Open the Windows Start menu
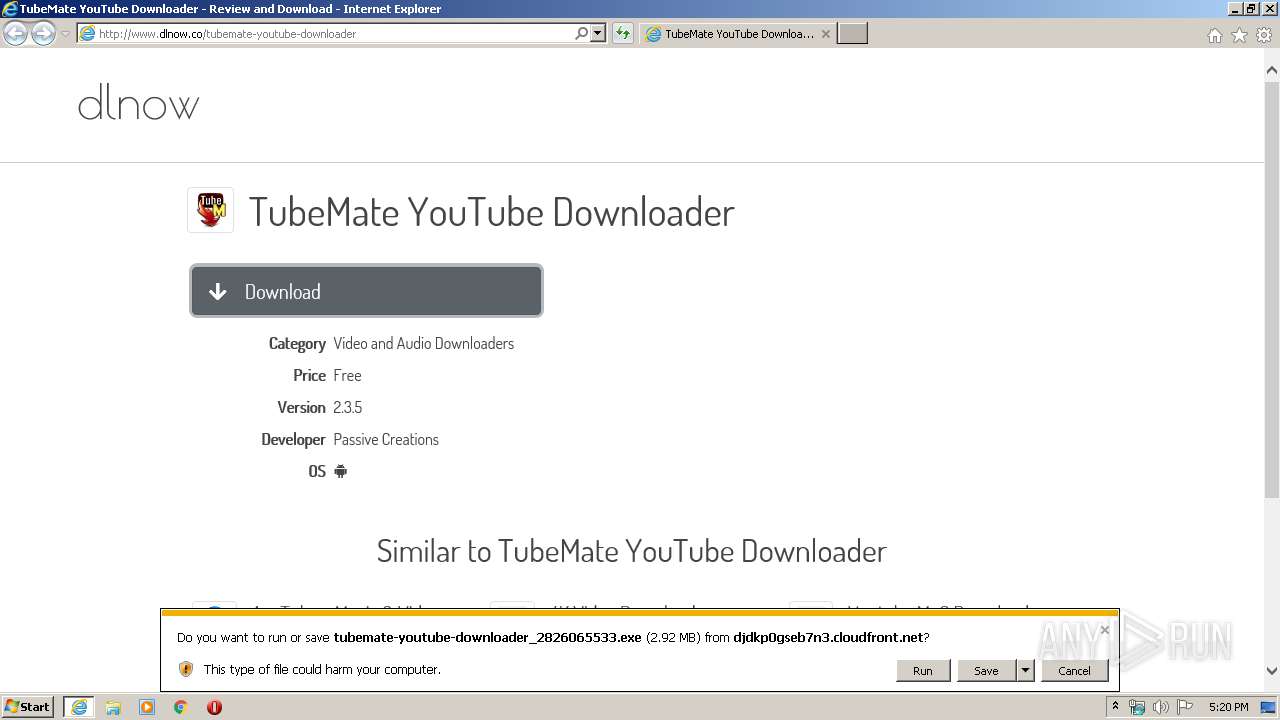This screenshot has width=1280, height=720. point(28,706)
